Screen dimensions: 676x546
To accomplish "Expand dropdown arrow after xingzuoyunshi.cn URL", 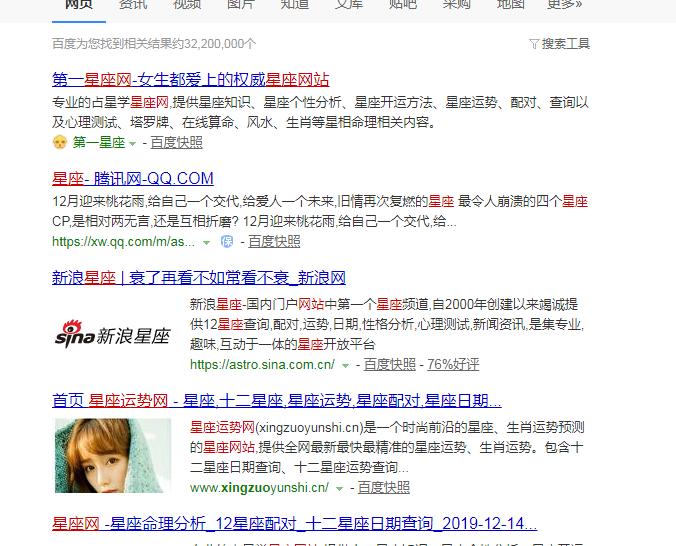I will (x=339, y=489).
